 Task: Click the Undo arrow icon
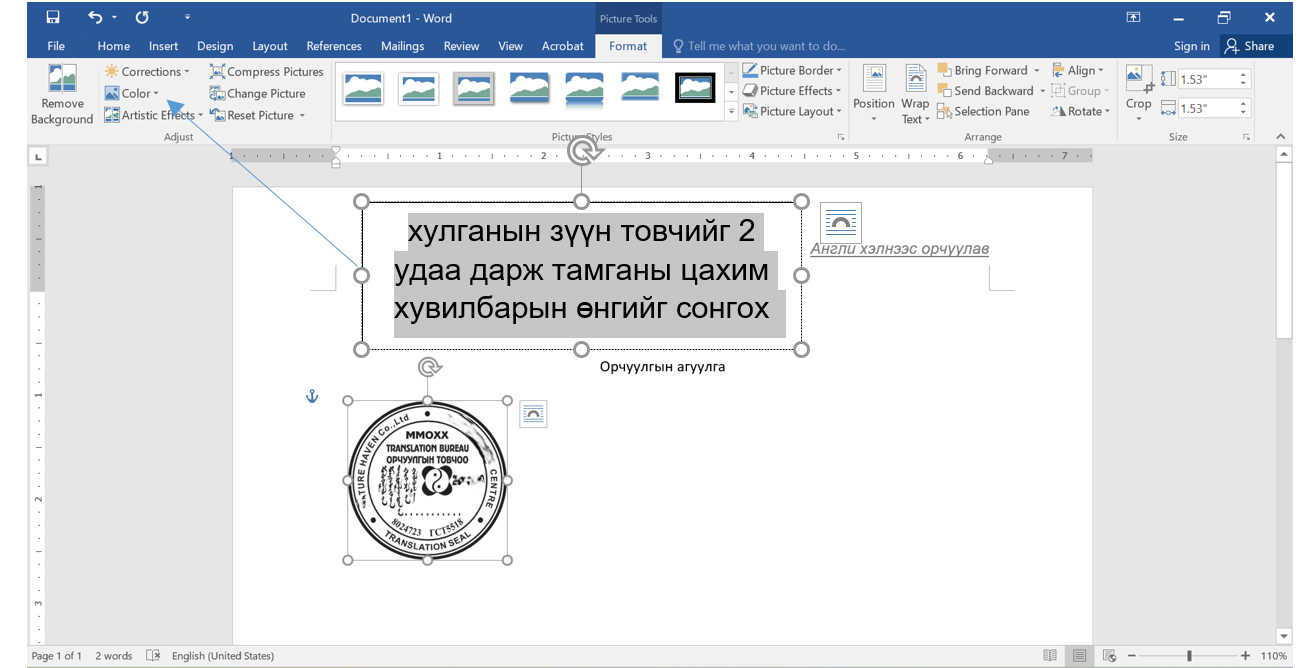click(x=95, y=18)
